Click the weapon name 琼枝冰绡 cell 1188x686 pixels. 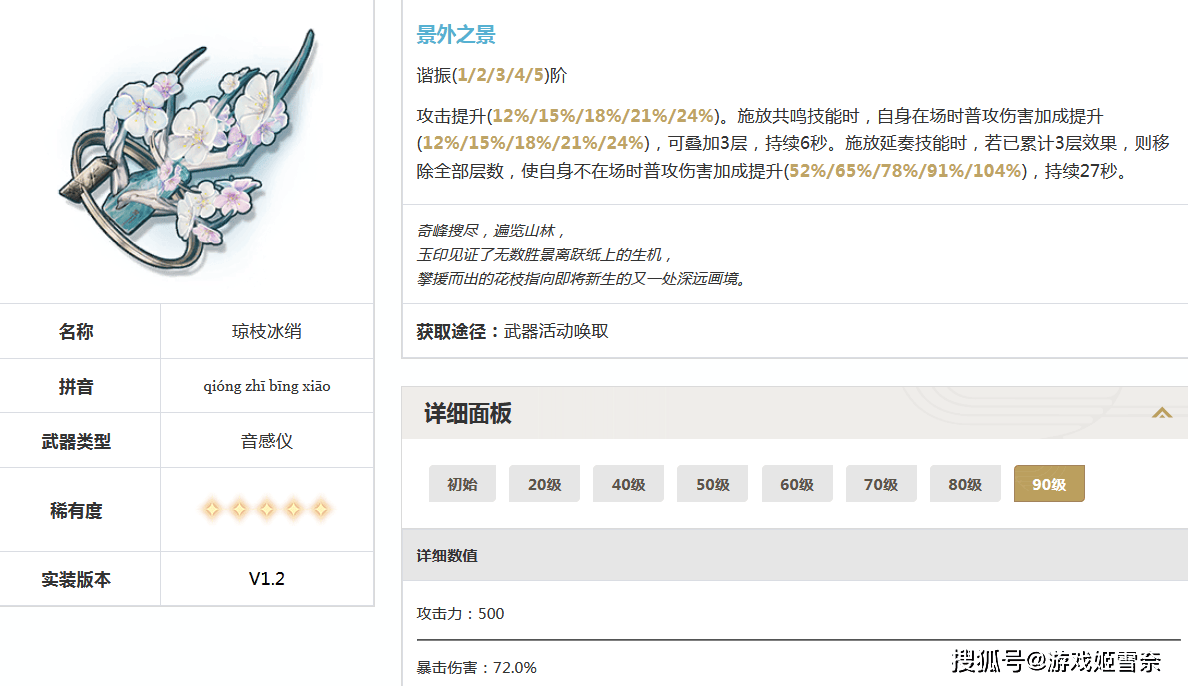coord(267,331)
